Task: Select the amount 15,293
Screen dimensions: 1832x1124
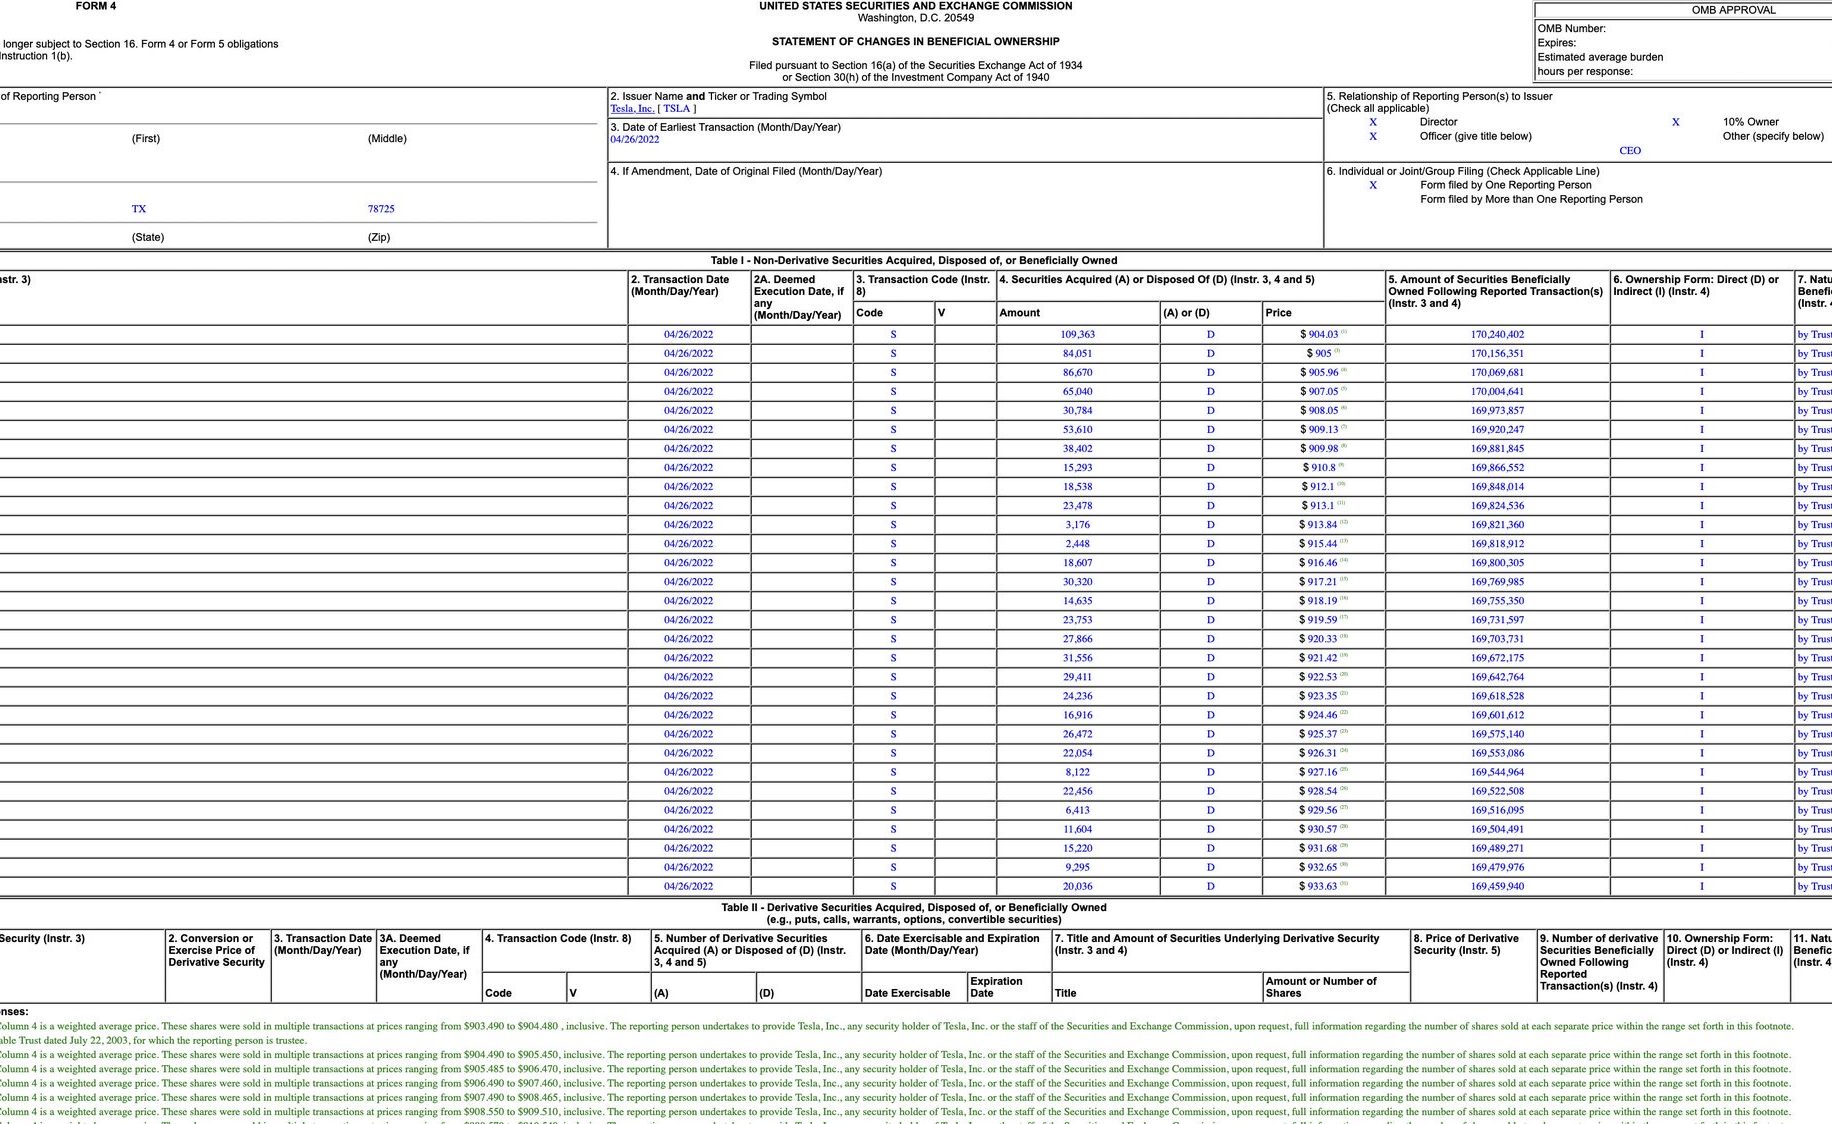Action: click(1078, 468)
